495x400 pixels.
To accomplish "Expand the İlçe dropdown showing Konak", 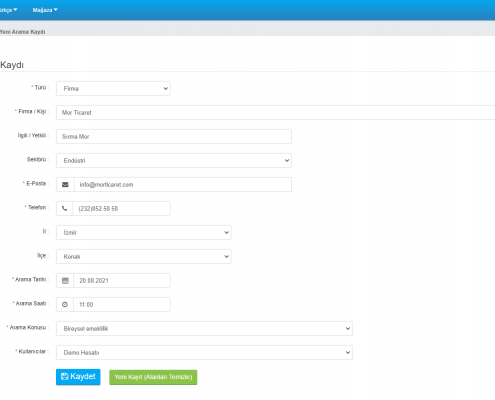I will point(144,257).
